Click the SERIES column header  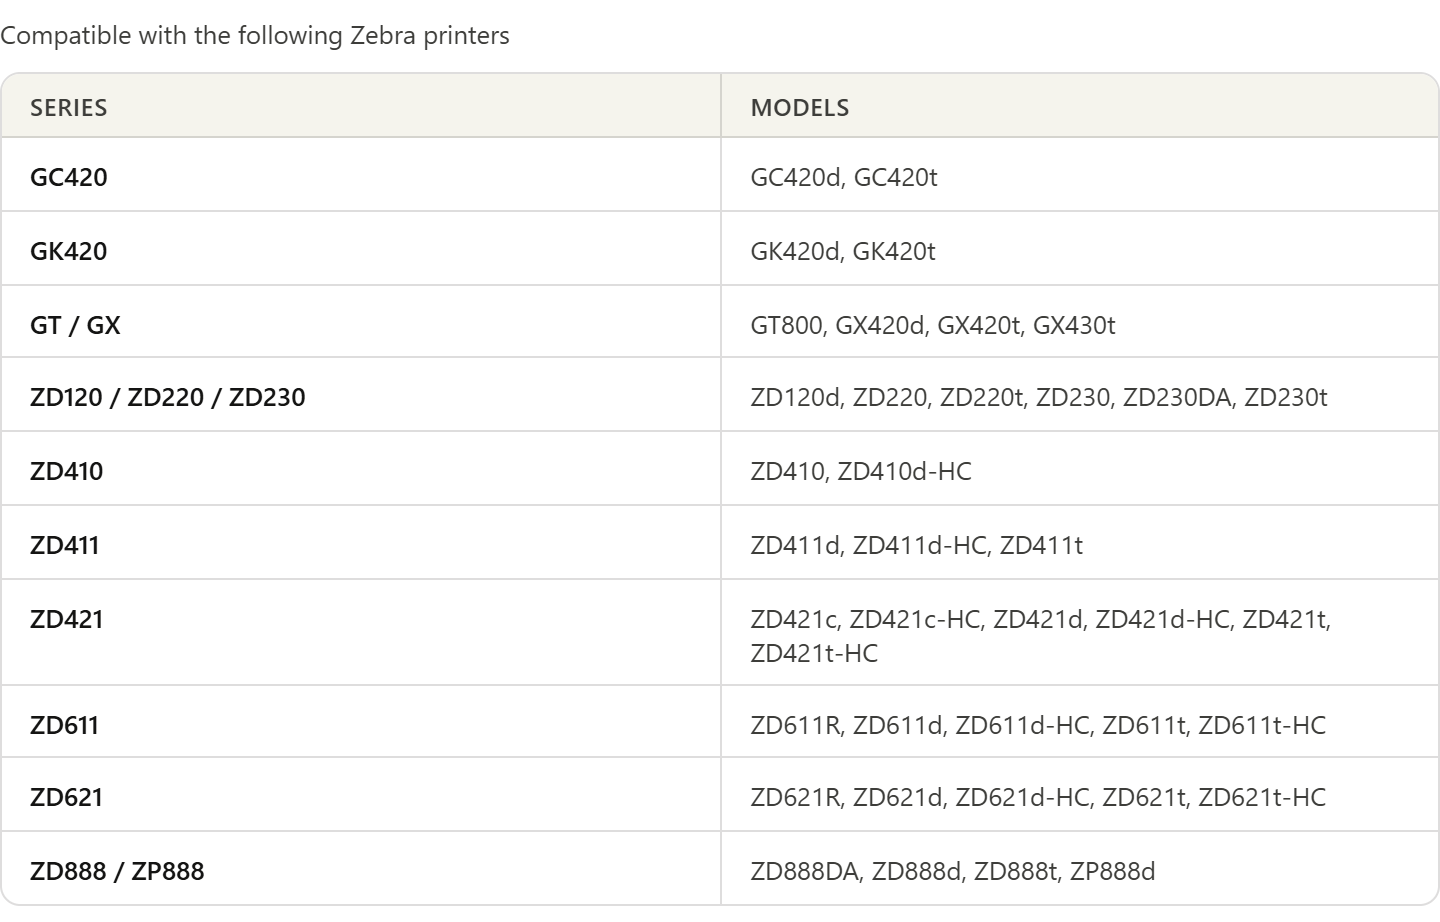68,108
